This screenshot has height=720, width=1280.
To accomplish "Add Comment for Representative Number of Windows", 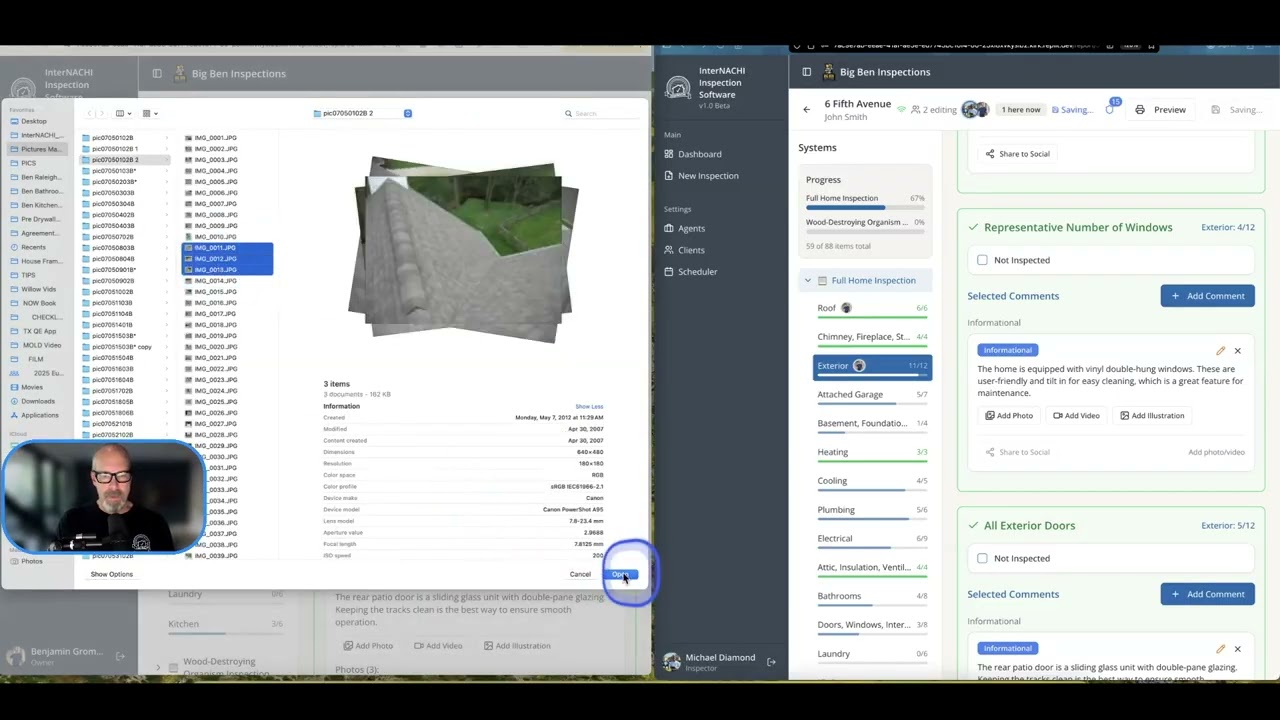I will click(x=1207, y=296).
